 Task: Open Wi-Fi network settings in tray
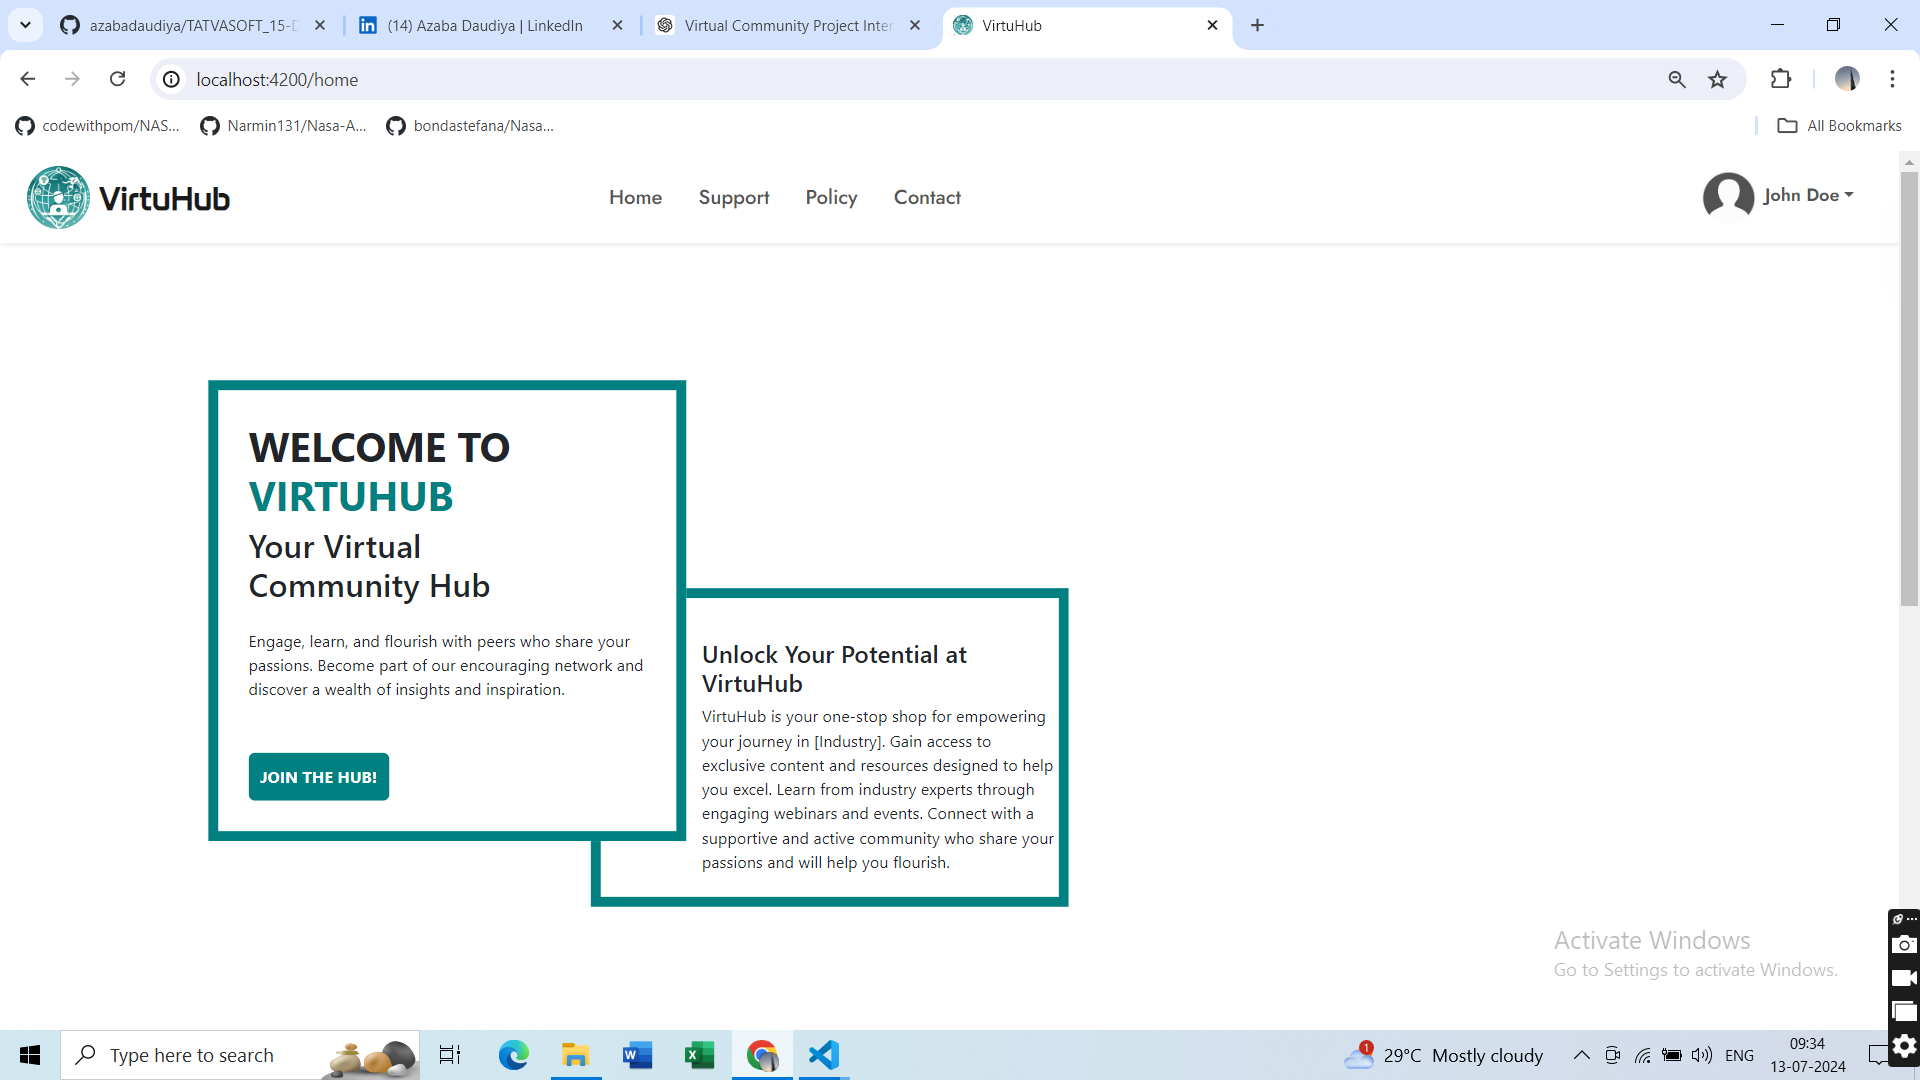click(1642, 1055)
